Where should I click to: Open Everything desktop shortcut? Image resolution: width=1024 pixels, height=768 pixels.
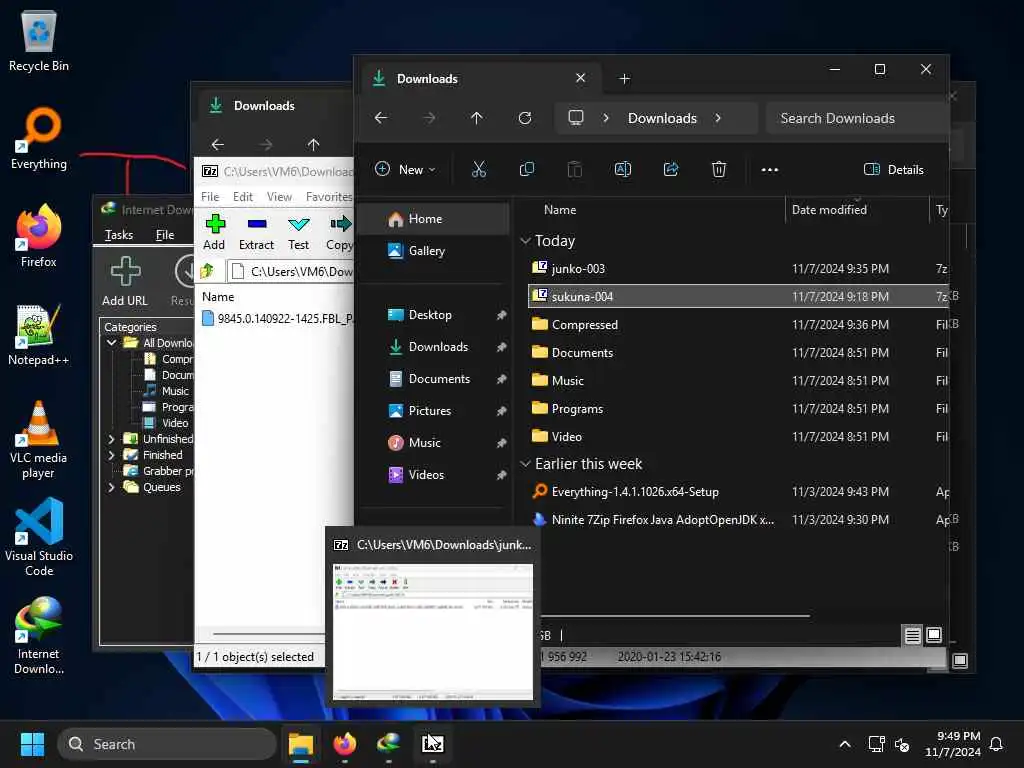pyautogui.click(x=39, y=139)
